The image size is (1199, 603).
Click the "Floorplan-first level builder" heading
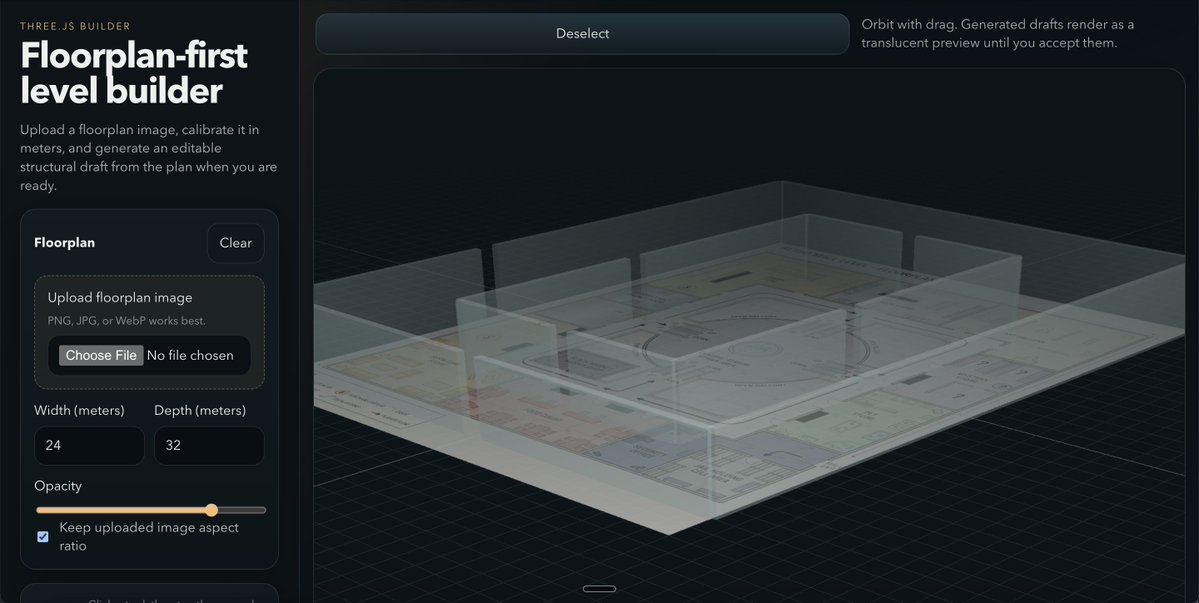coord(134,73)
